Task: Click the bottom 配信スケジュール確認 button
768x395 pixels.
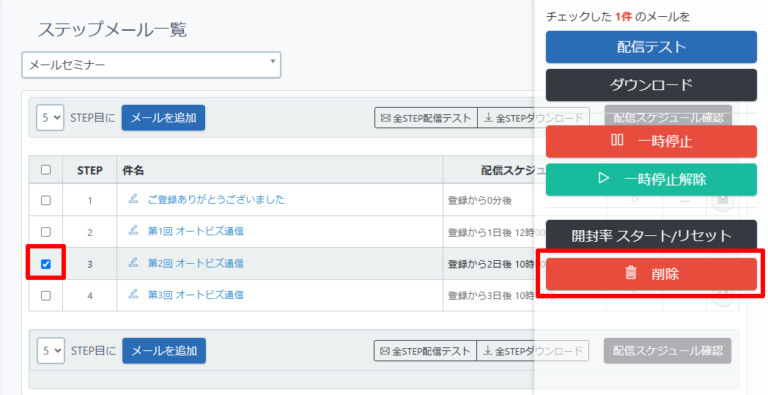Action: pyautogui.click(x=668, y=351)
